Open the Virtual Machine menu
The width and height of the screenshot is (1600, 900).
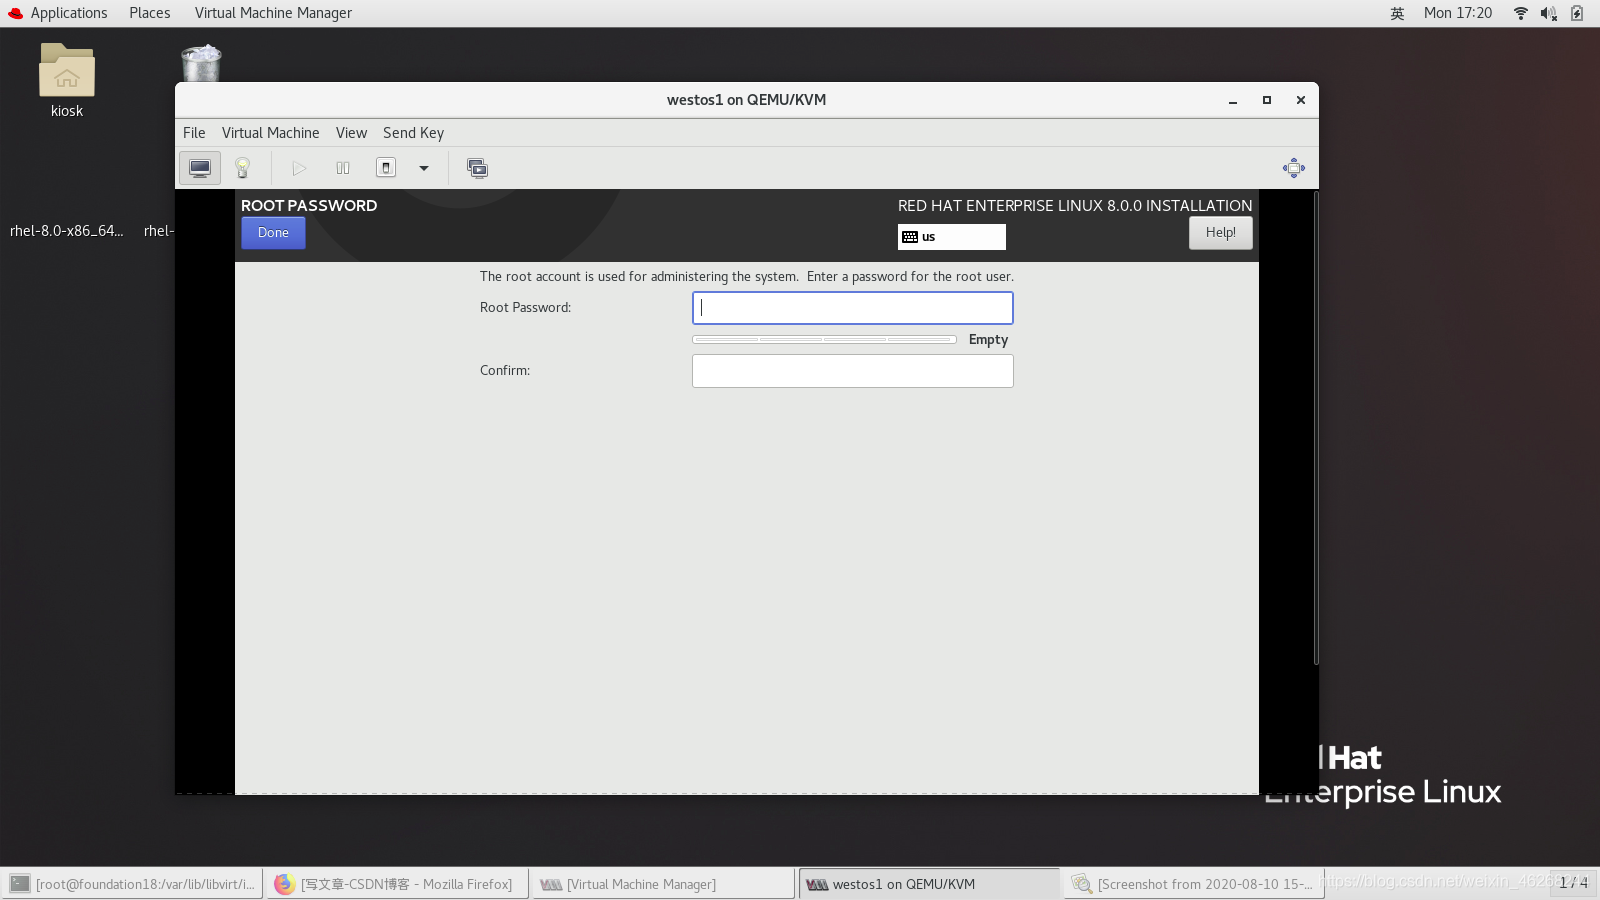click(x=271, y=133)
